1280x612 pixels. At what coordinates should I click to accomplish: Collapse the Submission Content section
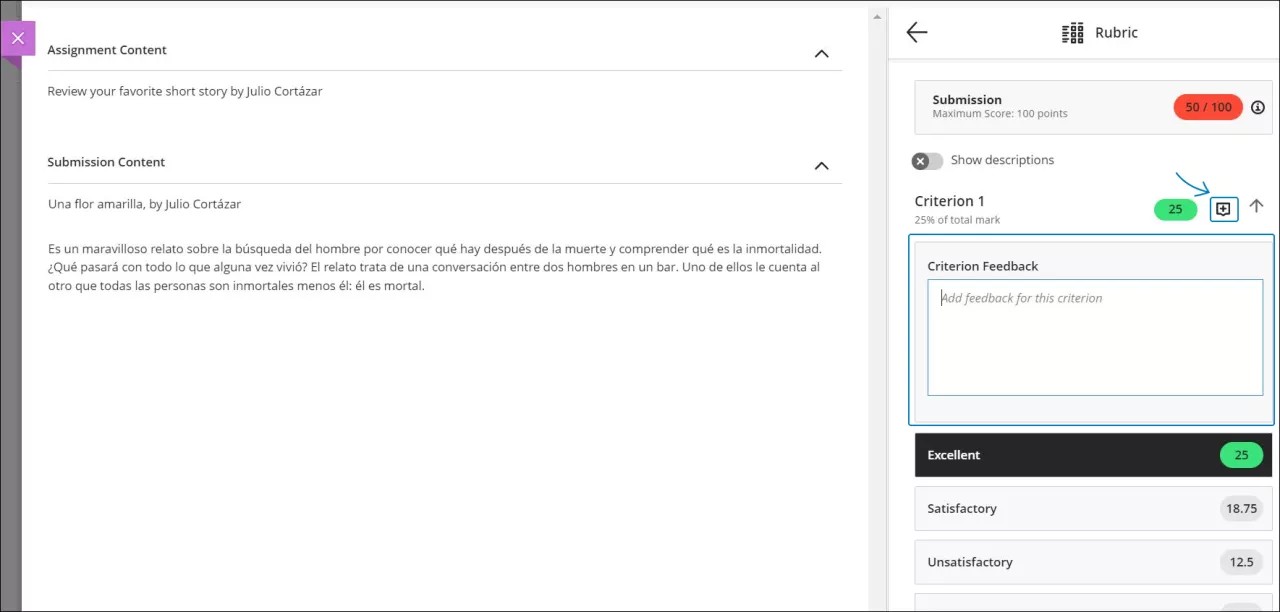[821, 166]
